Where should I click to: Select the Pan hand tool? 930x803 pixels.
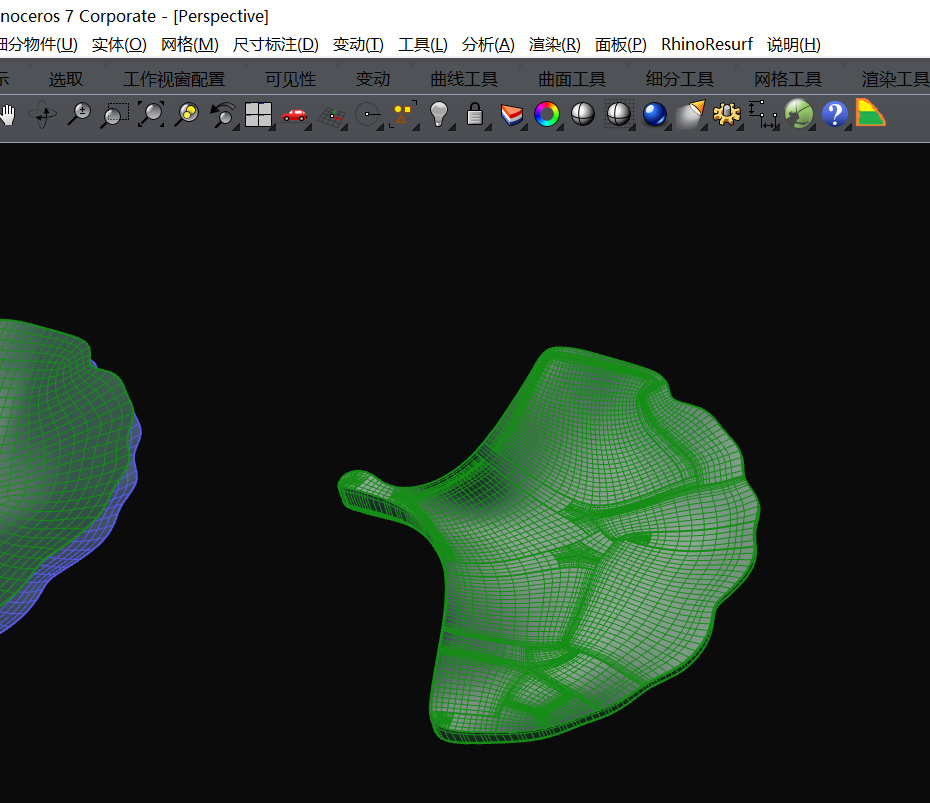tap(9, 115)
